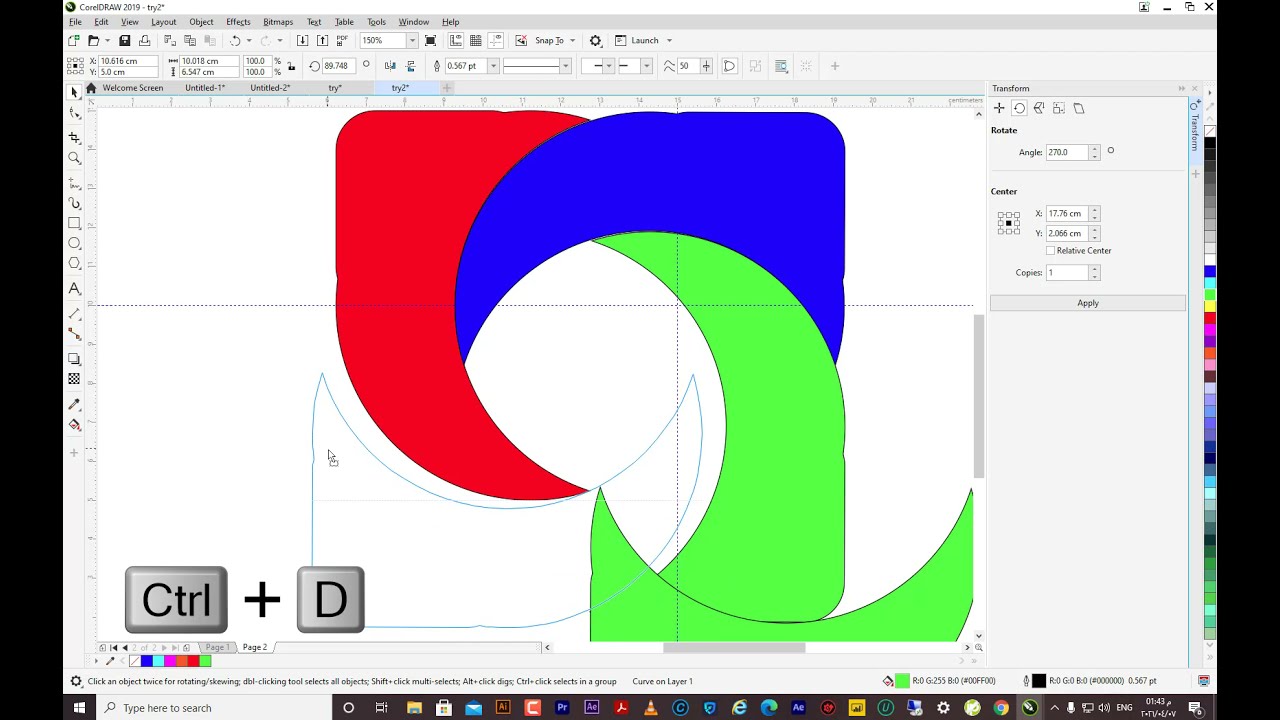Image resolution: width=1280 pixels, height=720 pixels.
Task: Select the Transparency tool
Action: pos(74,379)
